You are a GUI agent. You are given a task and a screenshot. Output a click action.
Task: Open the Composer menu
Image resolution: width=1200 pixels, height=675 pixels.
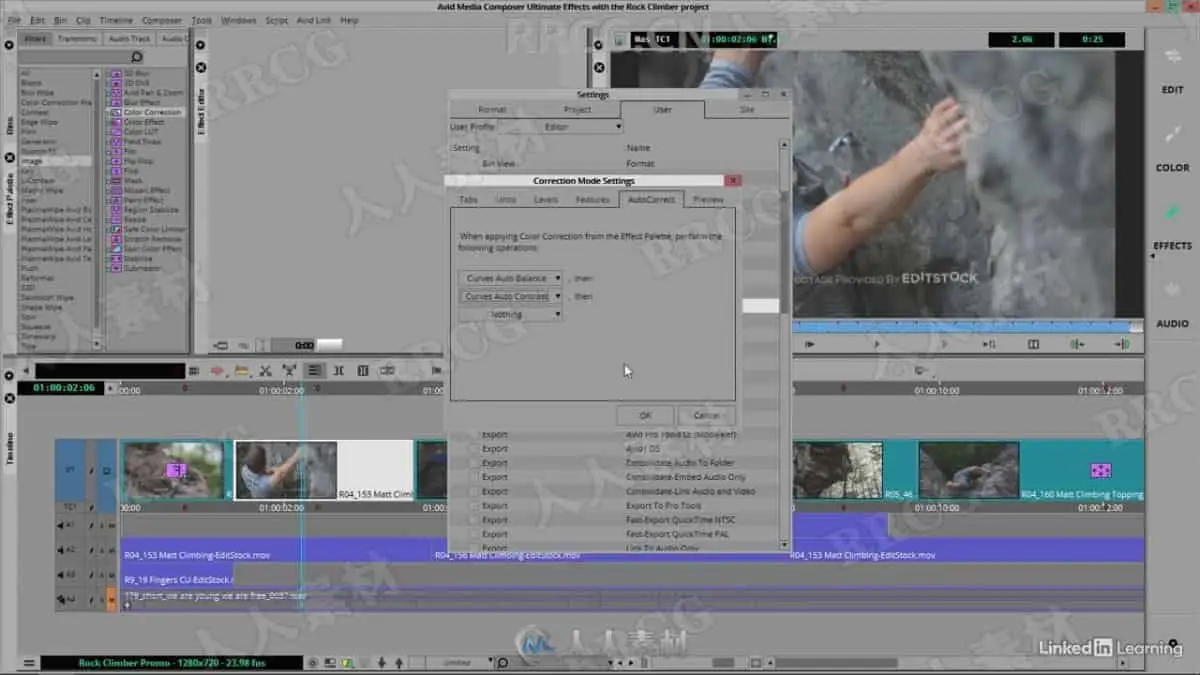pos(161,20)
